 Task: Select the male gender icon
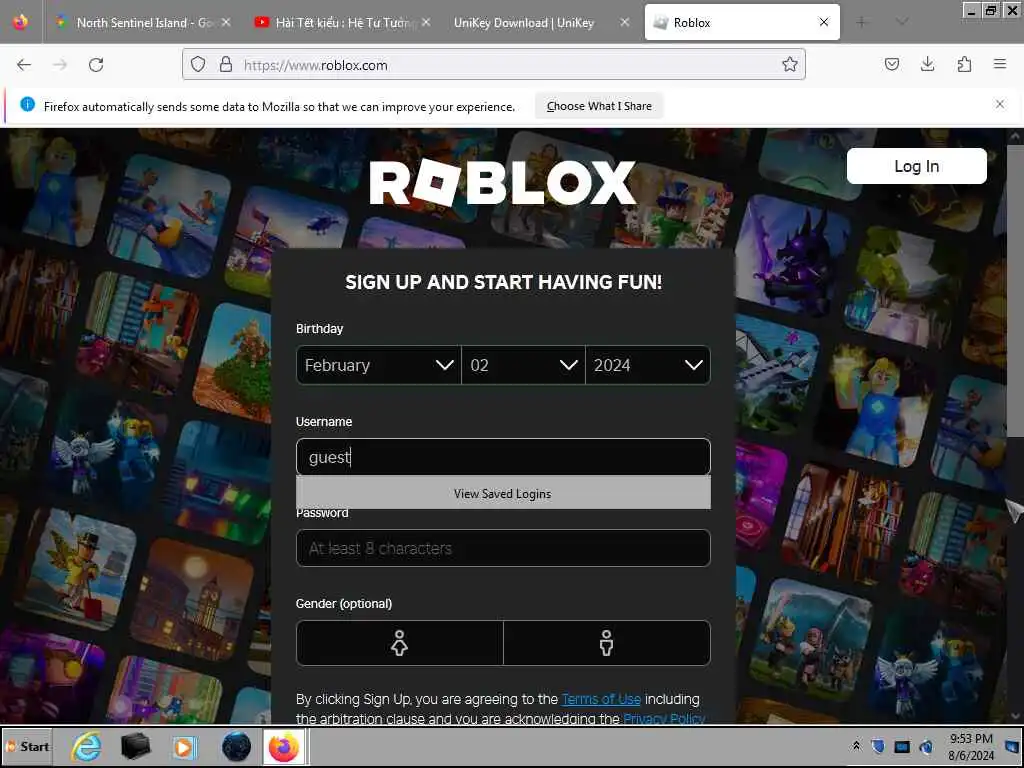pyautogui.click(x=607, y=643)
